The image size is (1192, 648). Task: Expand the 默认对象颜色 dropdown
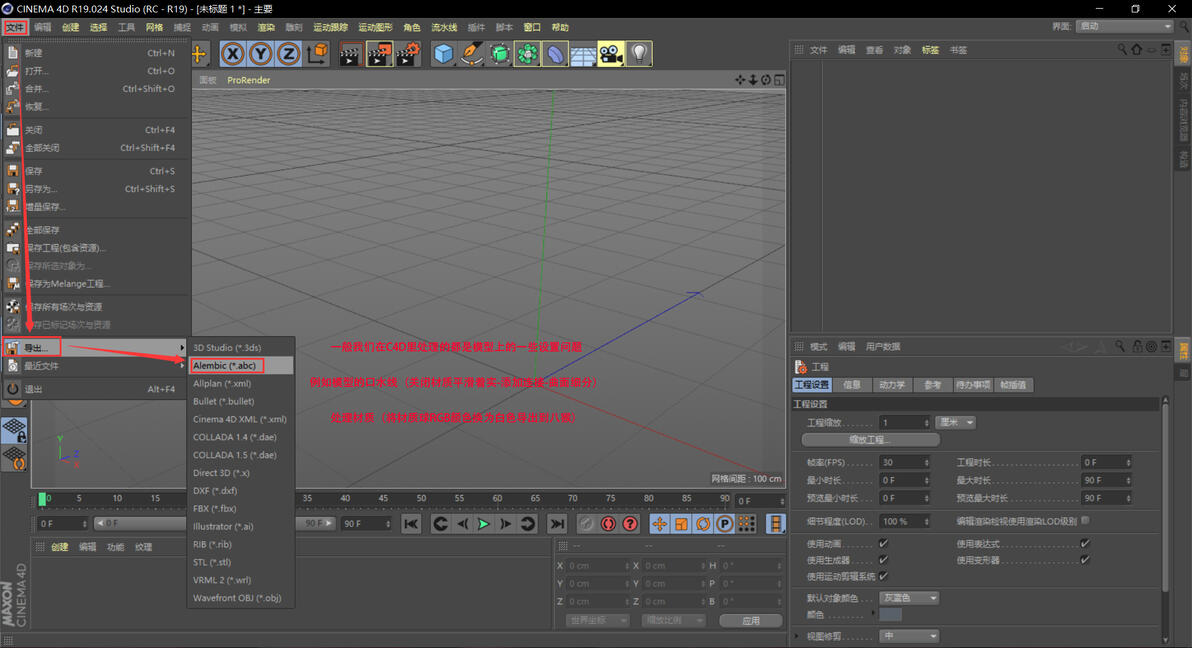pyautogui.click(x=909, y=597)
